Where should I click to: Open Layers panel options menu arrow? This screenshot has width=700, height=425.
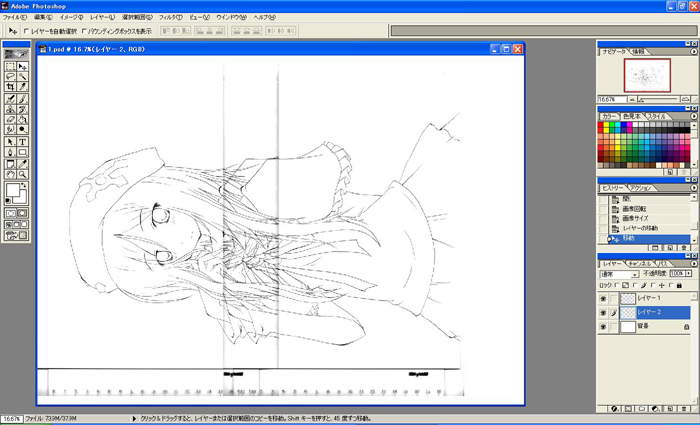coord(694,264)
